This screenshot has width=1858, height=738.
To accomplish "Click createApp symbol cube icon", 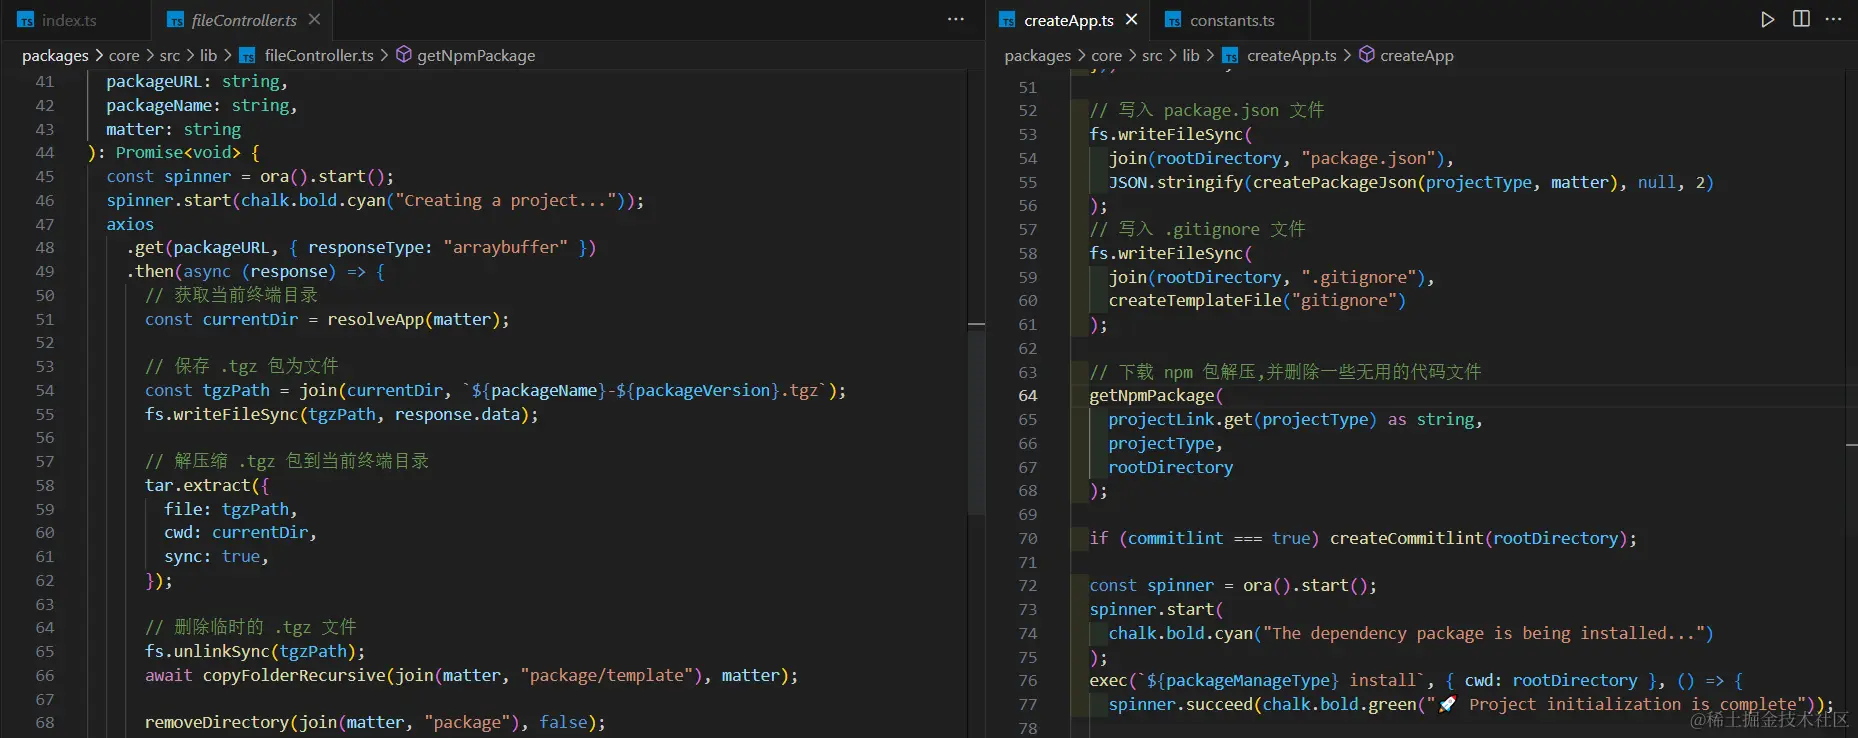I will point(1367,55).
